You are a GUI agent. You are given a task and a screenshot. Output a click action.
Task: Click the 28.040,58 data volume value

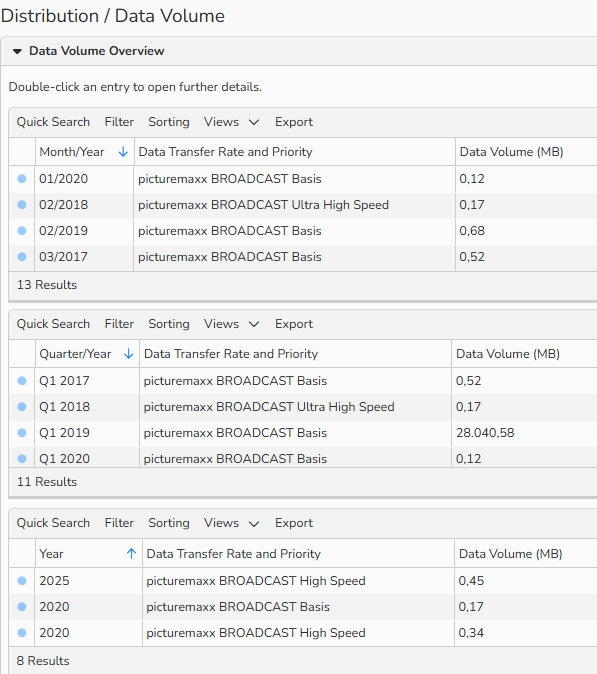(485, 433)
